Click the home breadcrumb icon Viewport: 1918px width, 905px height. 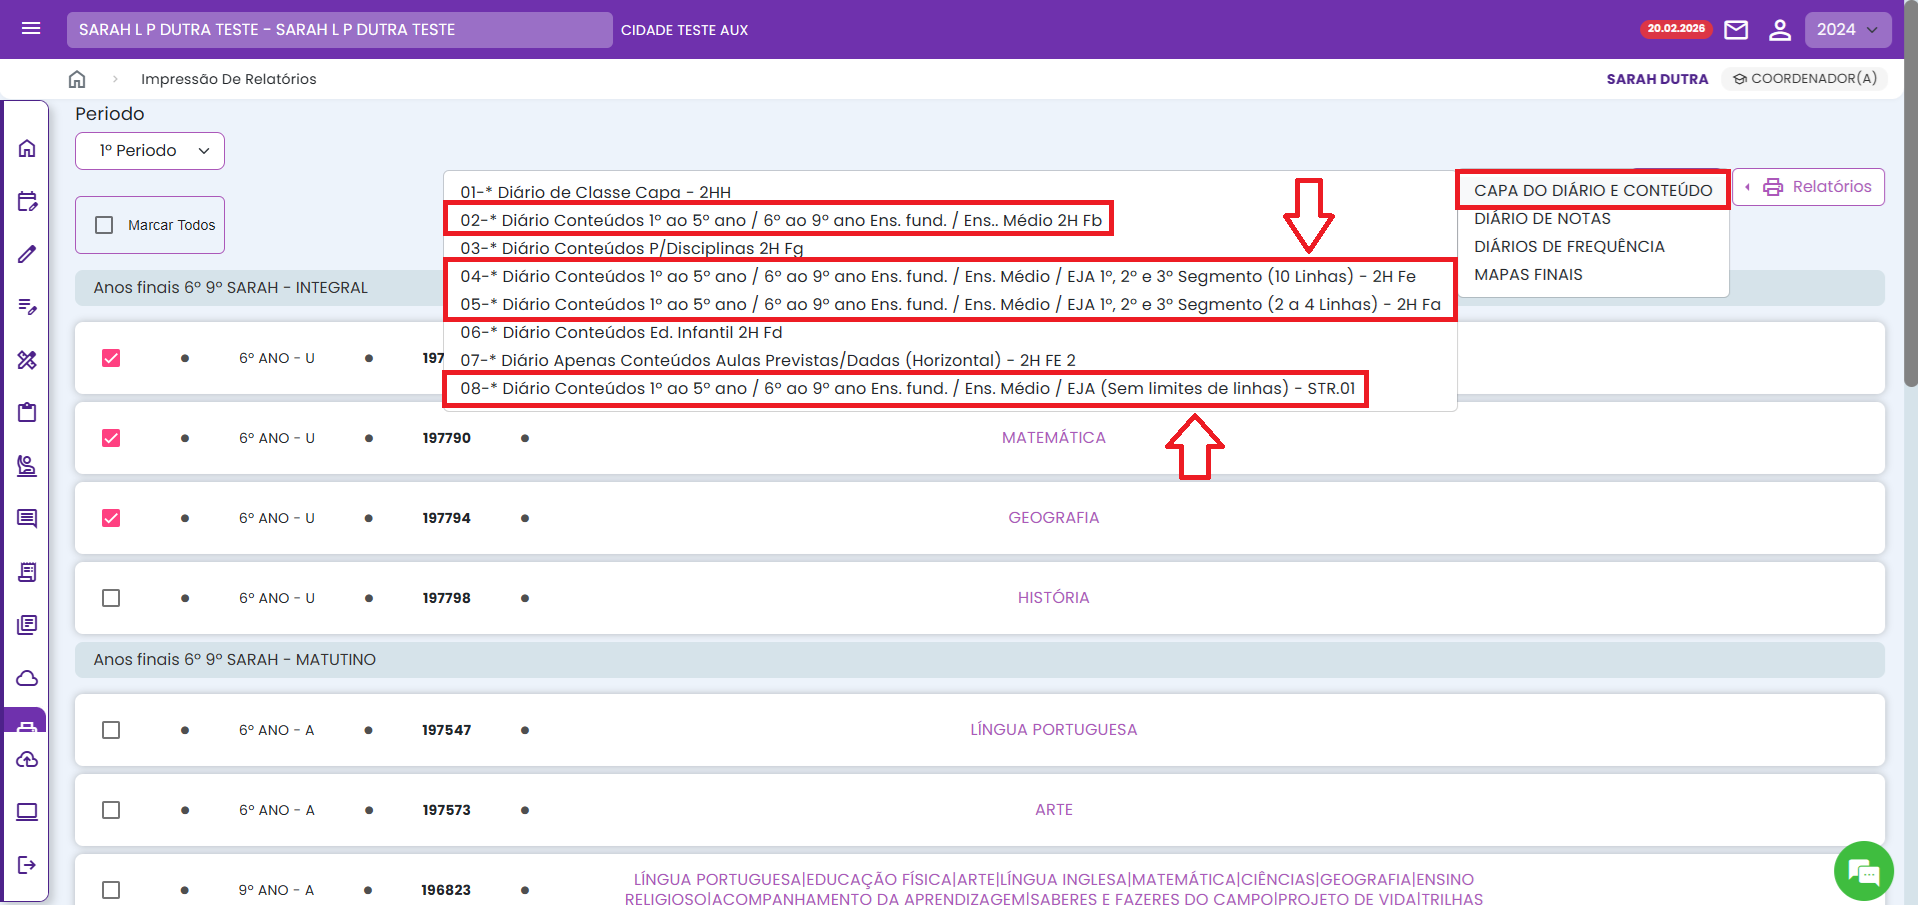(x=77, y=79)
